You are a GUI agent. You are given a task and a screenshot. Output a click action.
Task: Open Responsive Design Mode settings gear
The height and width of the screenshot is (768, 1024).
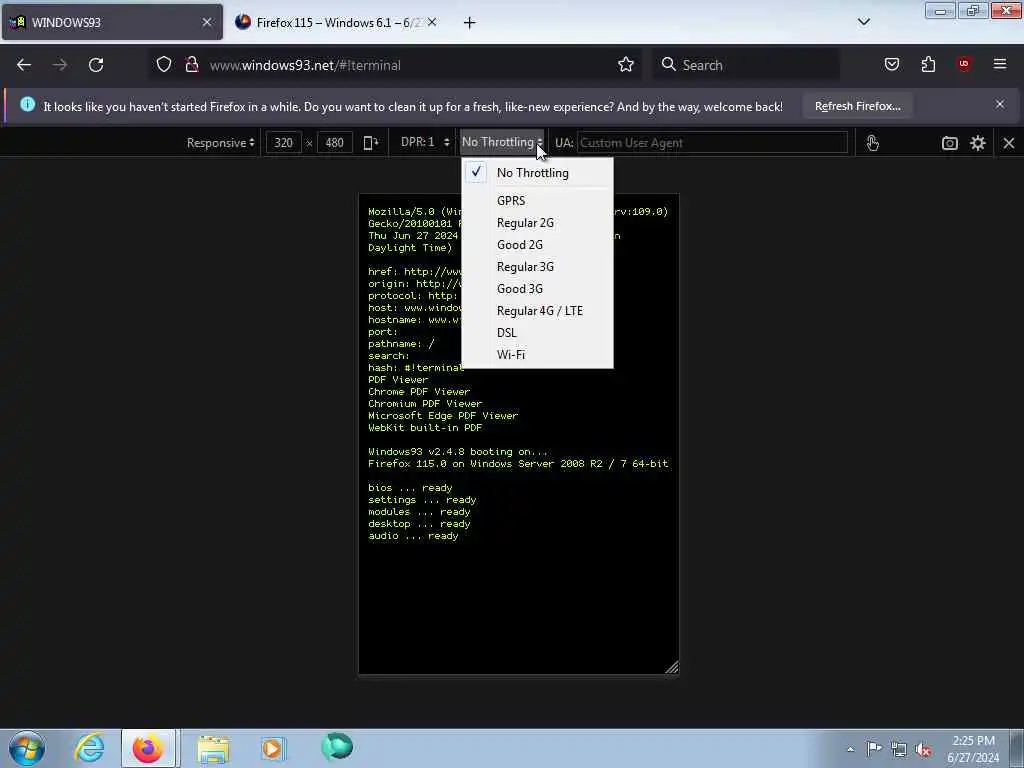pos(978,143)
